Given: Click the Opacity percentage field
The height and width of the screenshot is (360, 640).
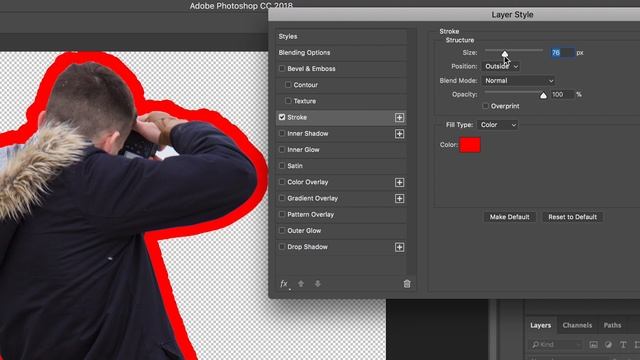Looking at the screenshot, I should click(x=562, y=95).
